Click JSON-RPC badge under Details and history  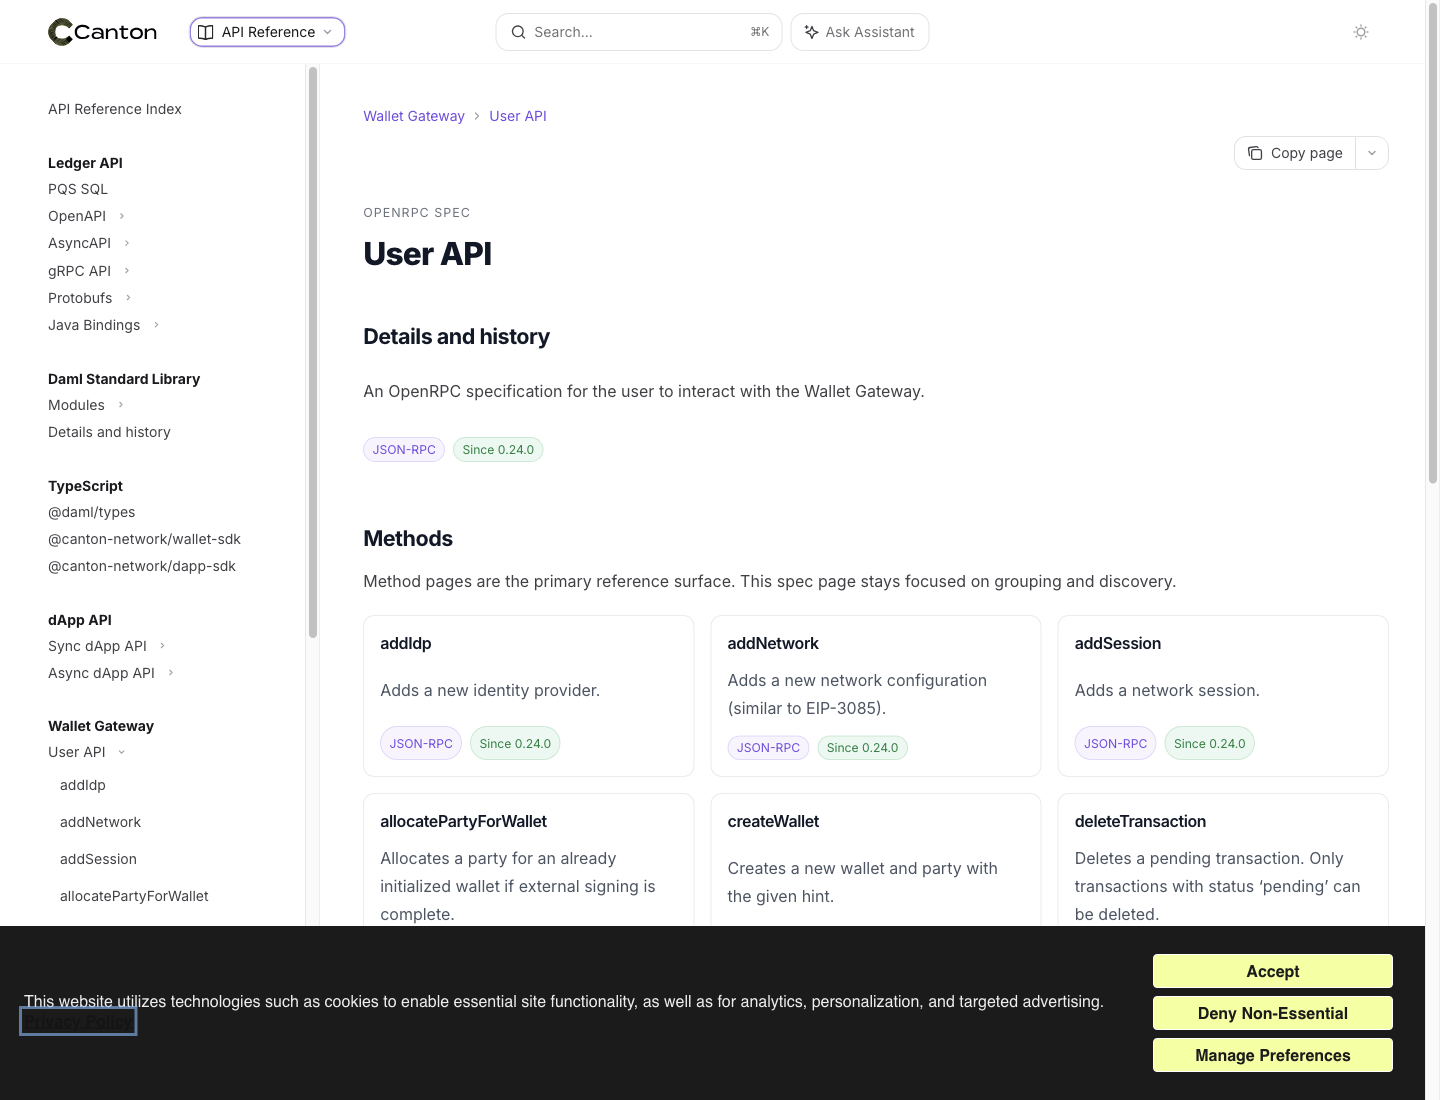point(404,450)
